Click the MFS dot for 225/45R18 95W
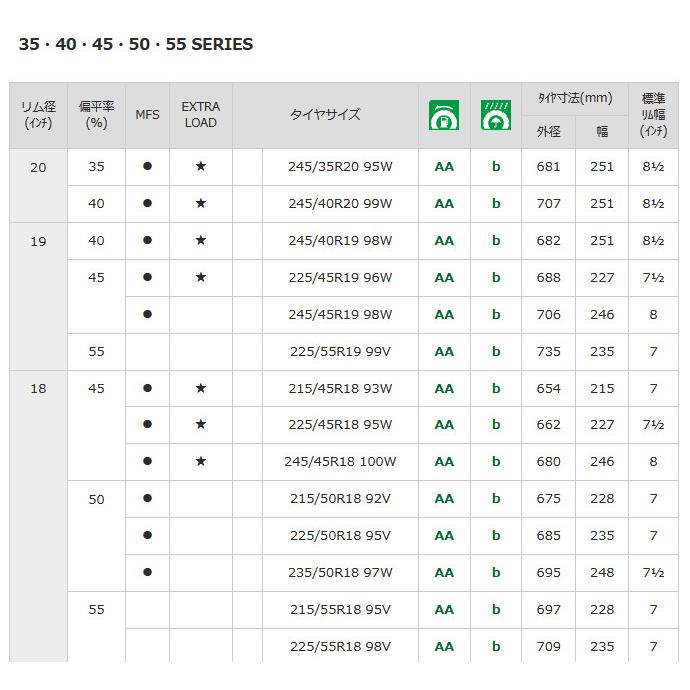Viewport: 690px width, 690px height. 147,424
